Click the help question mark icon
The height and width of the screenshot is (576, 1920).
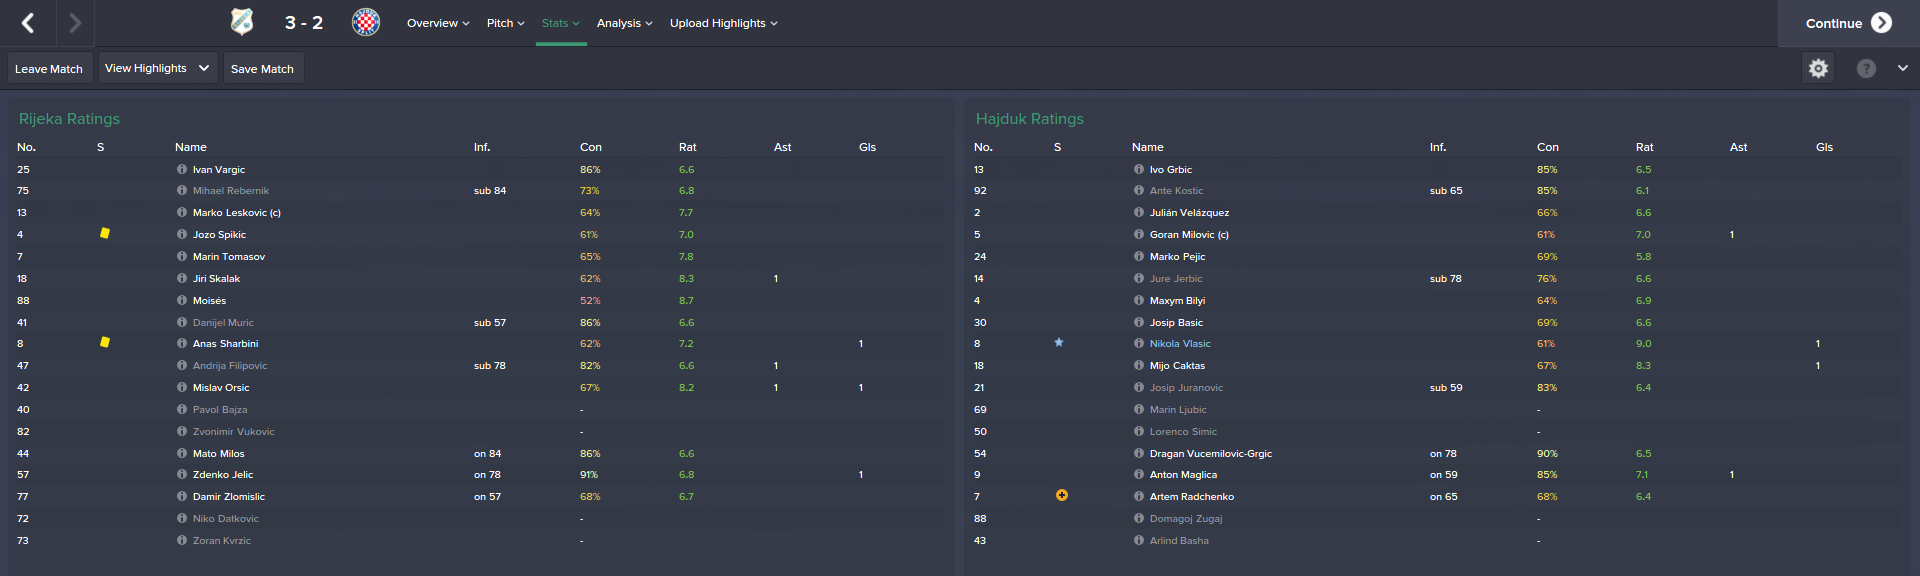(1866, 68)
